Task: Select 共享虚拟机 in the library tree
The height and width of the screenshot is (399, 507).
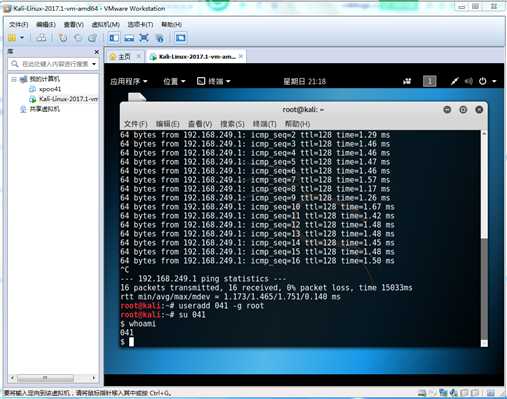Action: coord(45,109)
